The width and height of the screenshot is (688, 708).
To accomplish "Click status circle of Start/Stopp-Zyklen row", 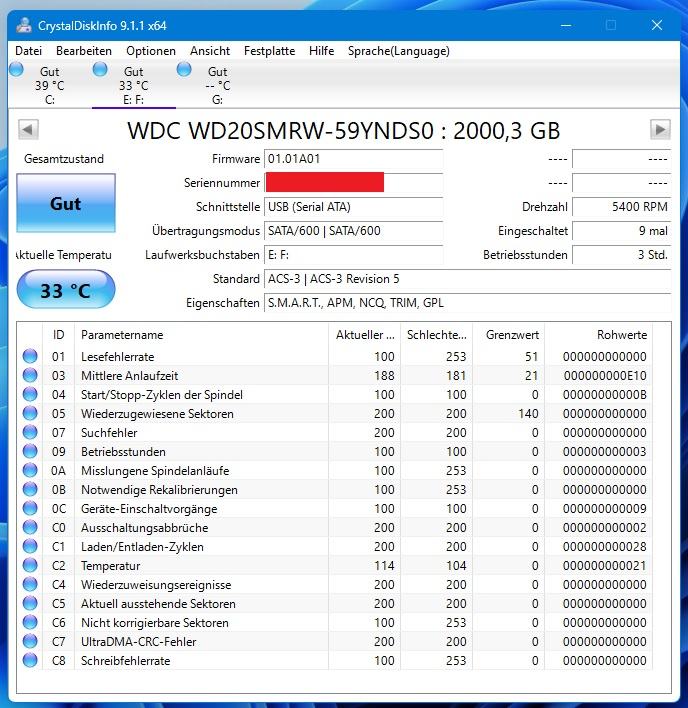I will pos(30,394).
